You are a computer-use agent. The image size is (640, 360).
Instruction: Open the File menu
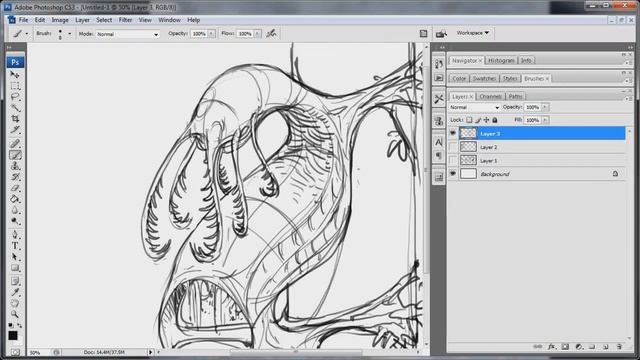pos(23,20)
